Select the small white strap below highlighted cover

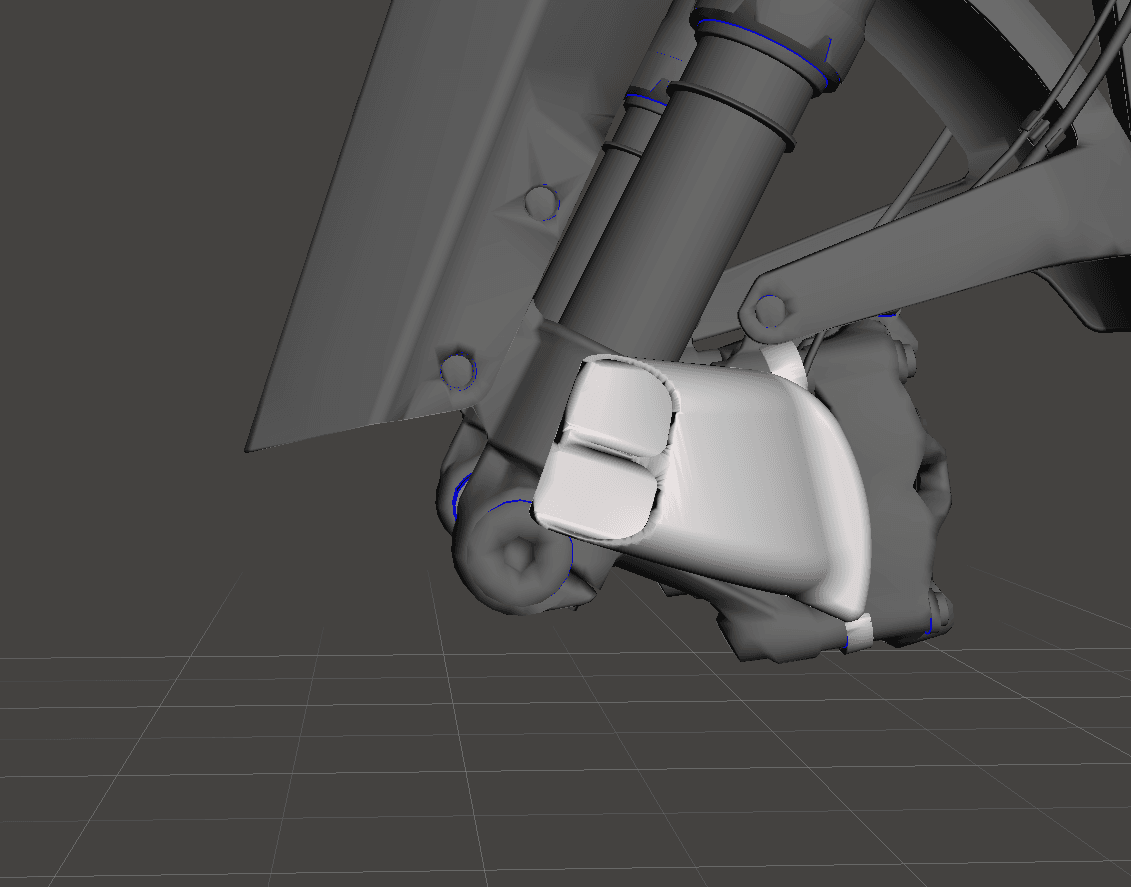coord(858,635)
